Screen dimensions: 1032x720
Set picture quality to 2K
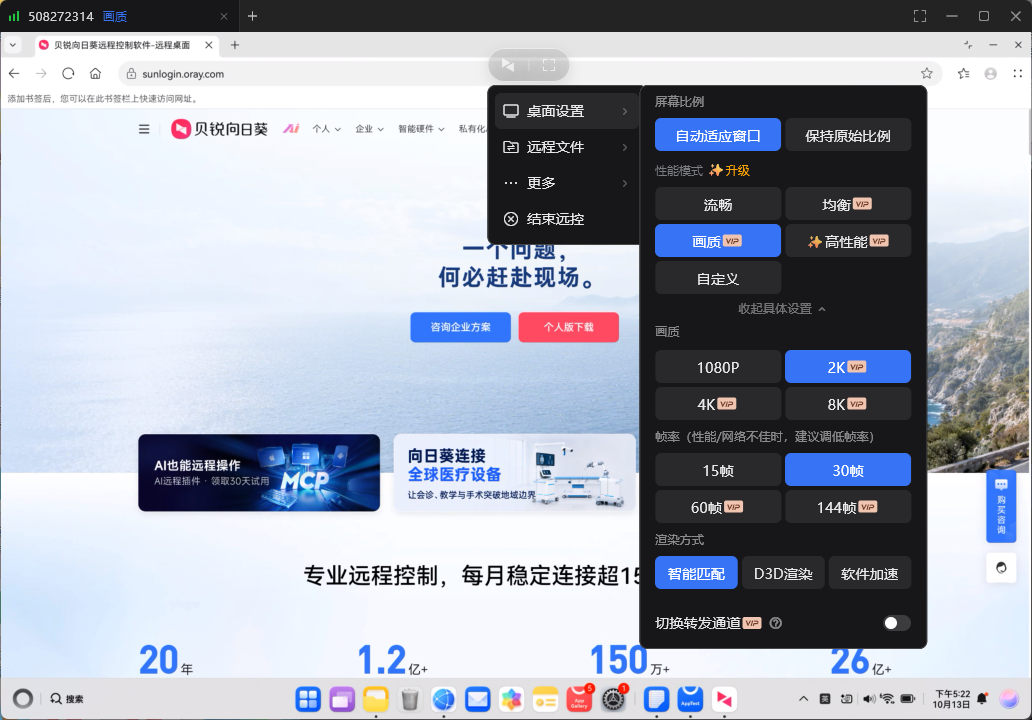click(x=848, y=367)
